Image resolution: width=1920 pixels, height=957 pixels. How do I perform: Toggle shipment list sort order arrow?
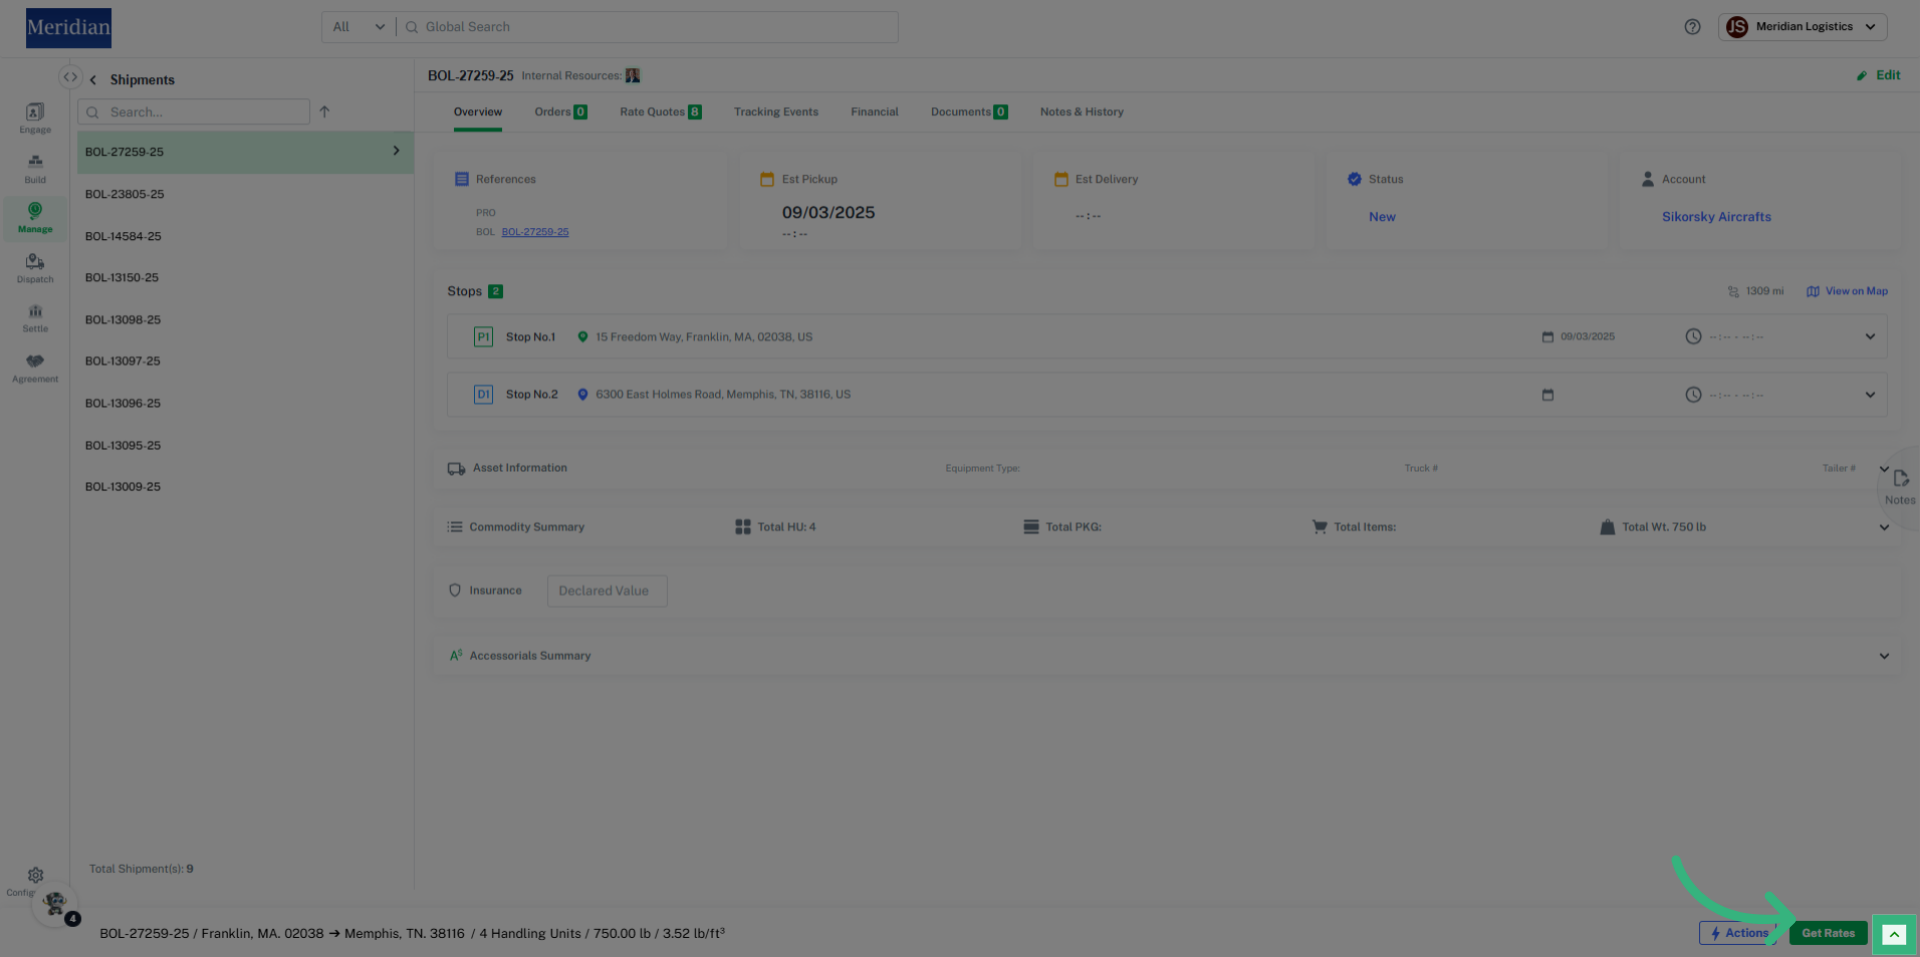click(x=324, y=112)
